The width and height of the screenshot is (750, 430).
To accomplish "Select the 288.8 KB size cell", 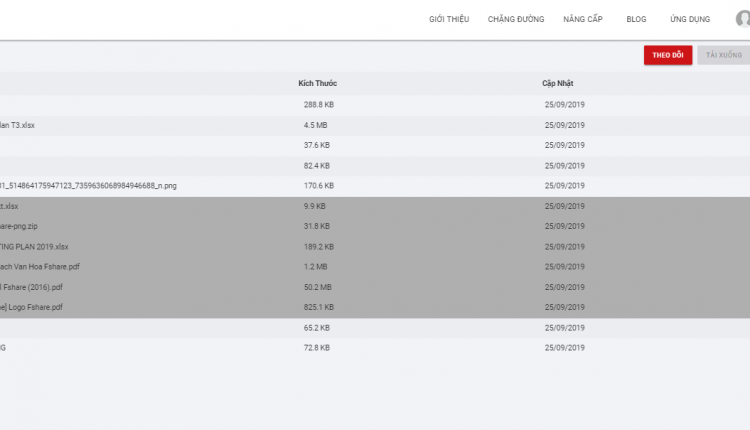I will pyautogui.click(x=319, y=105).
